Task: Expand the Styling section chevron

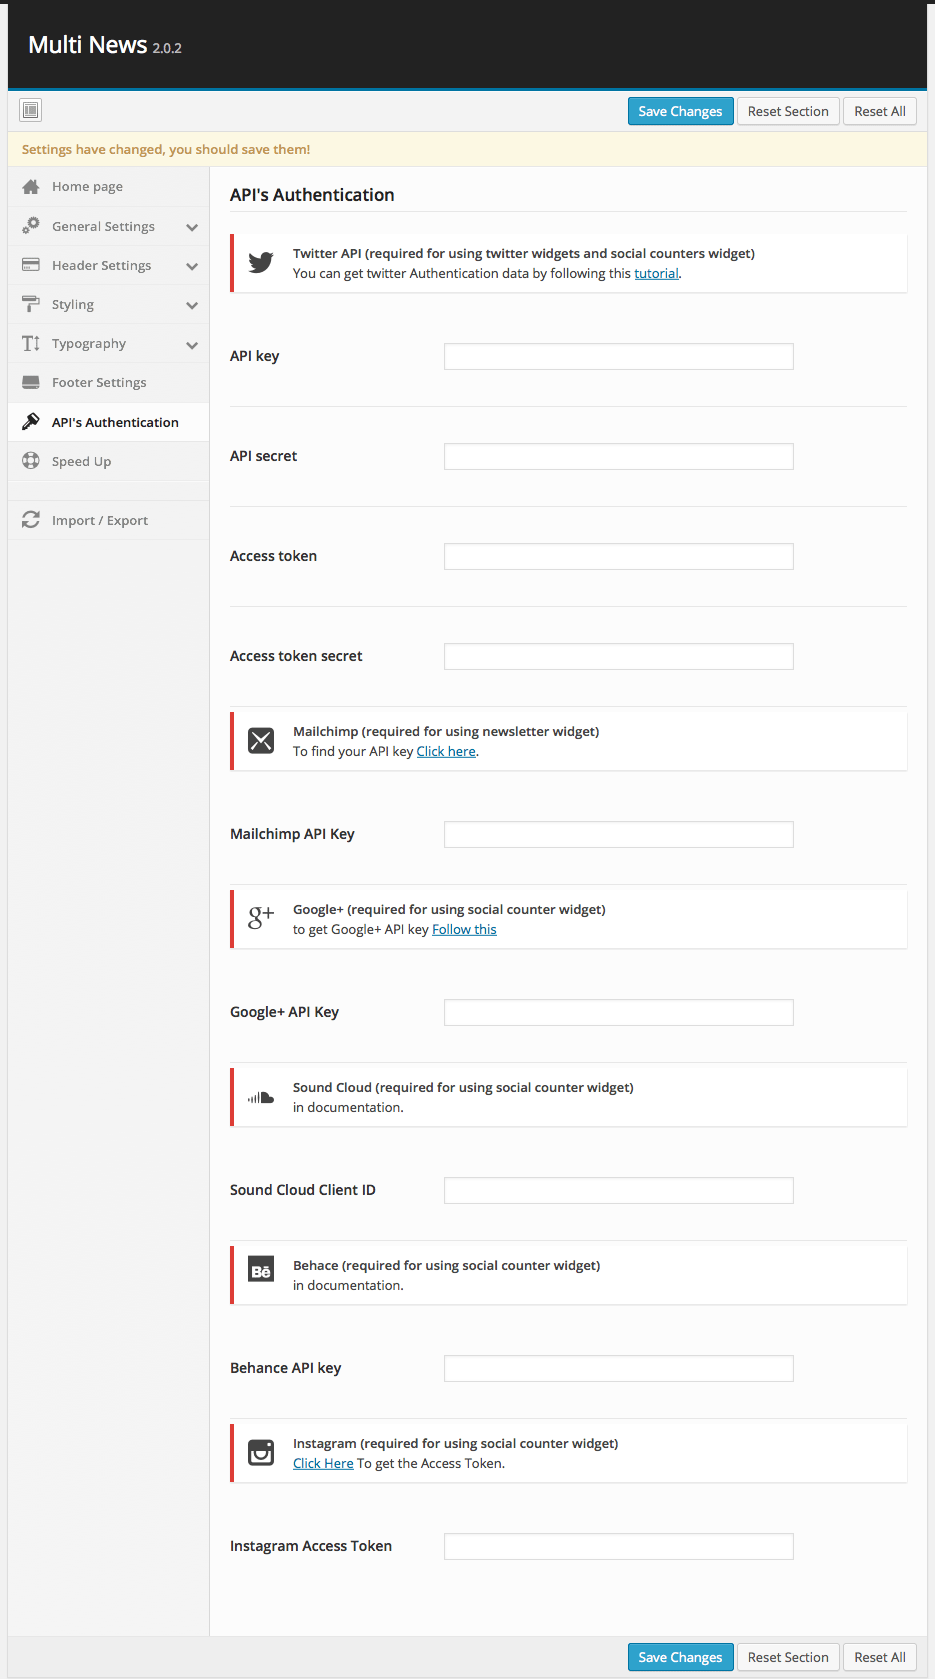Action: (192, 305)
